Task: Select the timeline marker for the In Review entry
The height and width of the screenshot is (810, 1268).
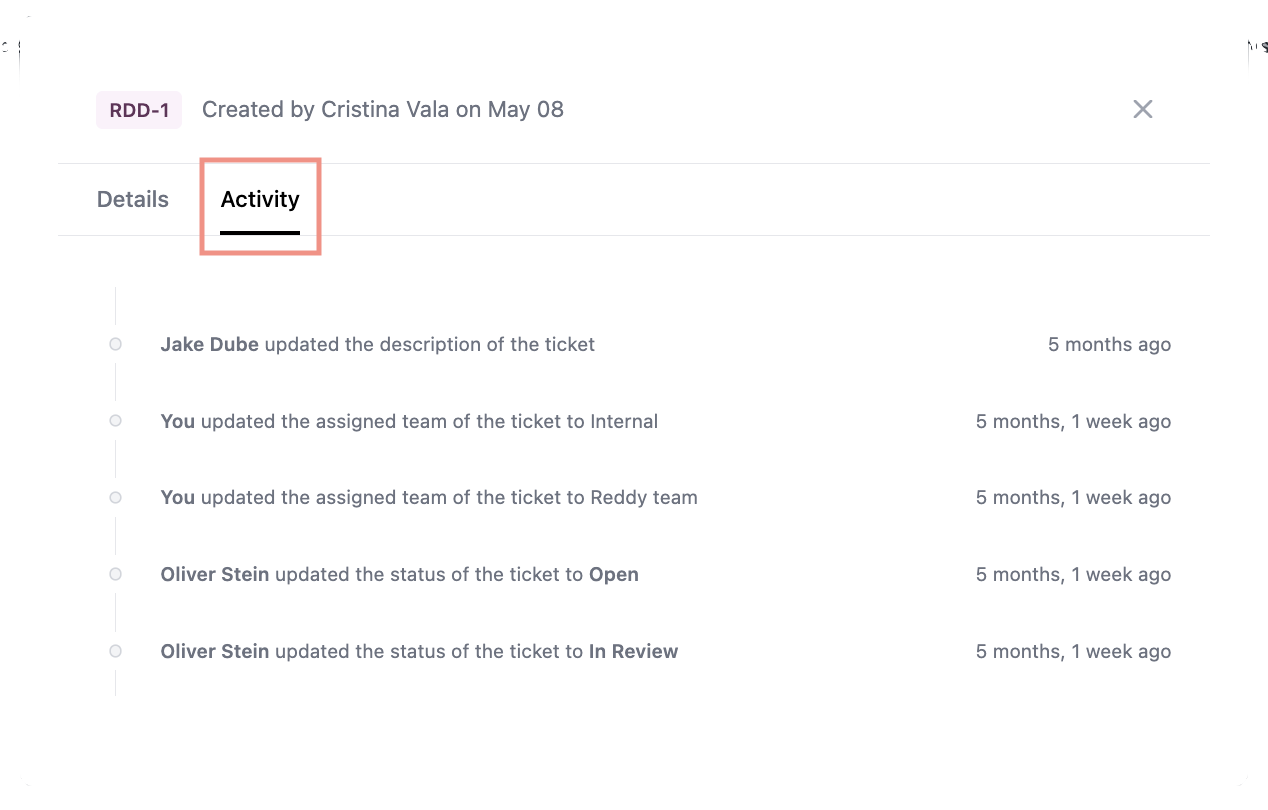Action: pos(115,651)
